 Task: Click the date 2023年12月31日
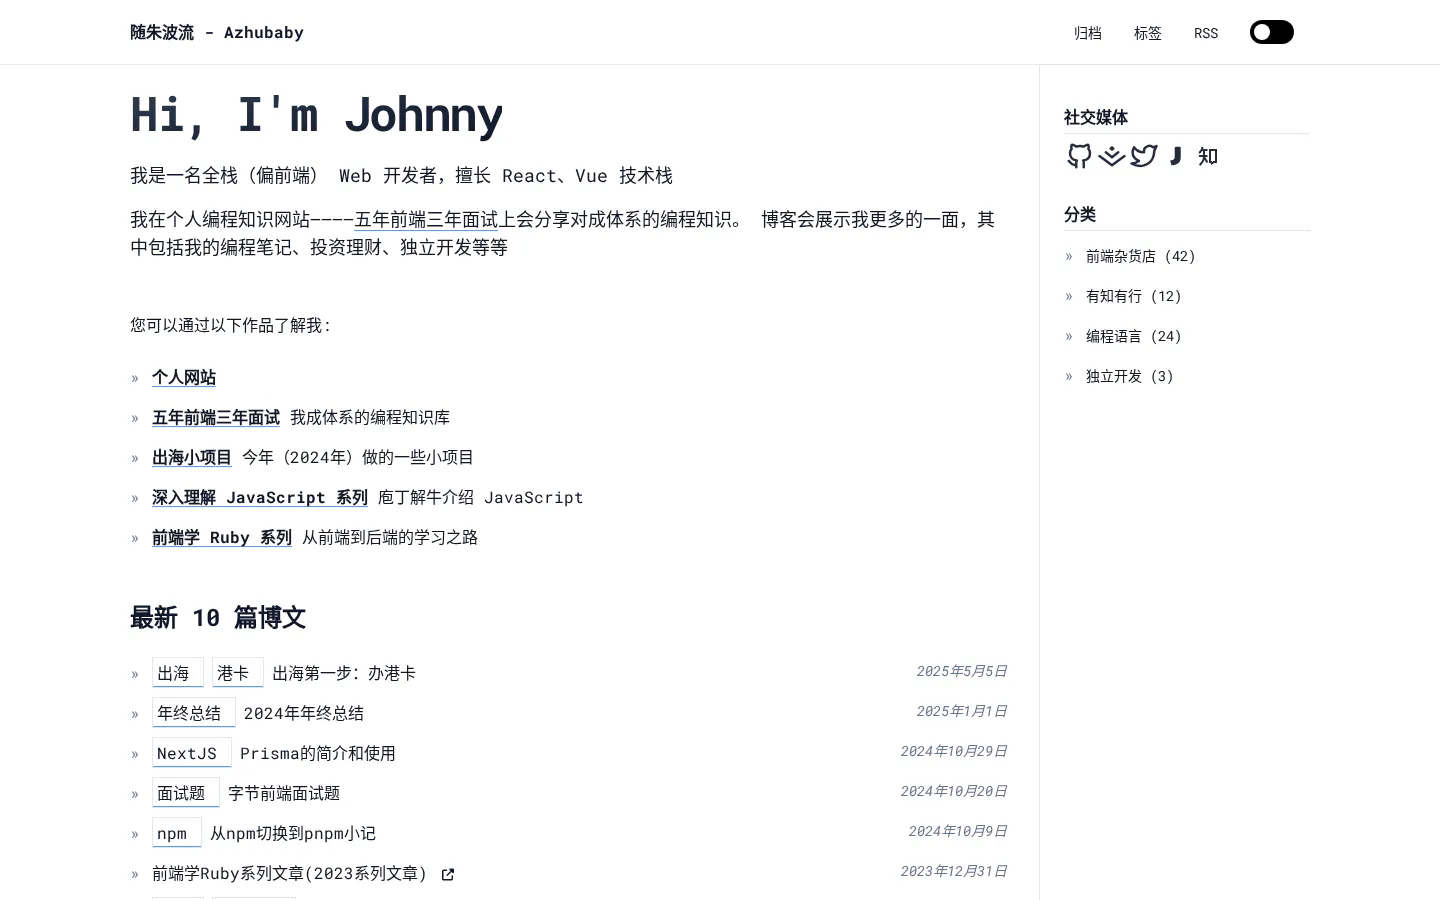[x=954, y=871]
